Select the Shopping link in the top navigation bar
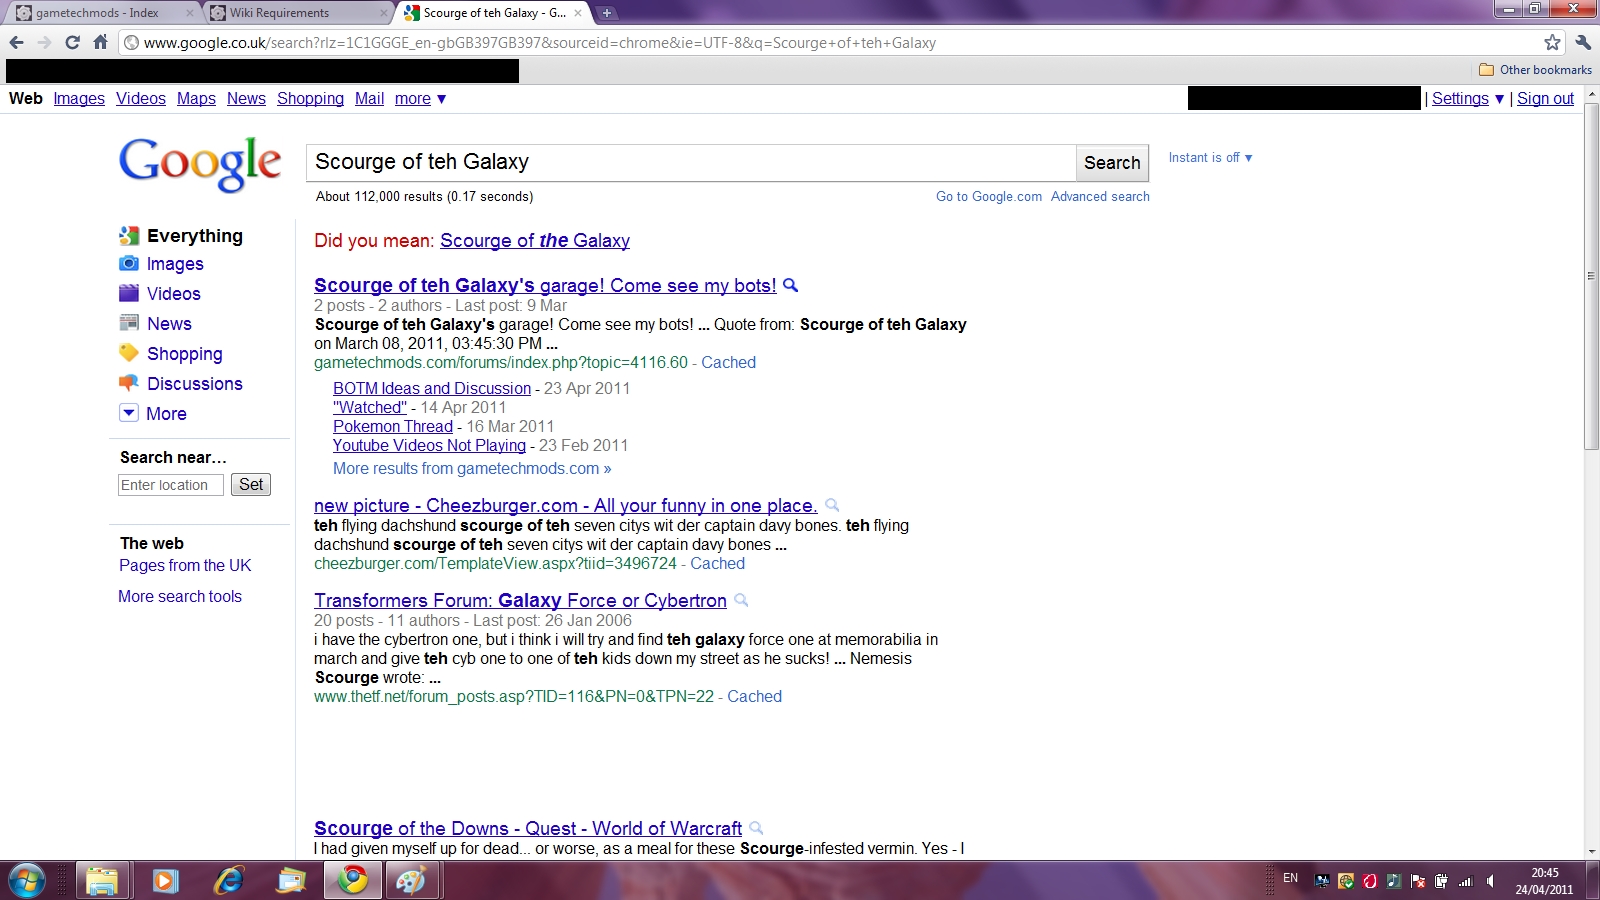The image size is (1600, 900). [310, 98]
